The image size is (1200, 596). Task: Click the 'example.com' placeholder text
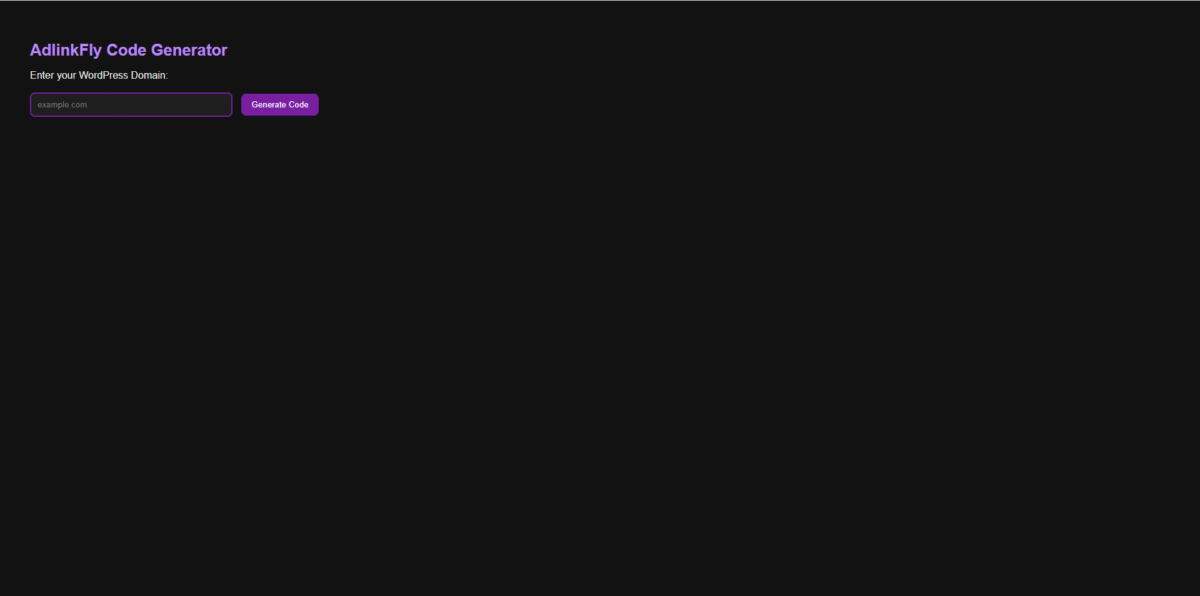(x=62, y=105)
